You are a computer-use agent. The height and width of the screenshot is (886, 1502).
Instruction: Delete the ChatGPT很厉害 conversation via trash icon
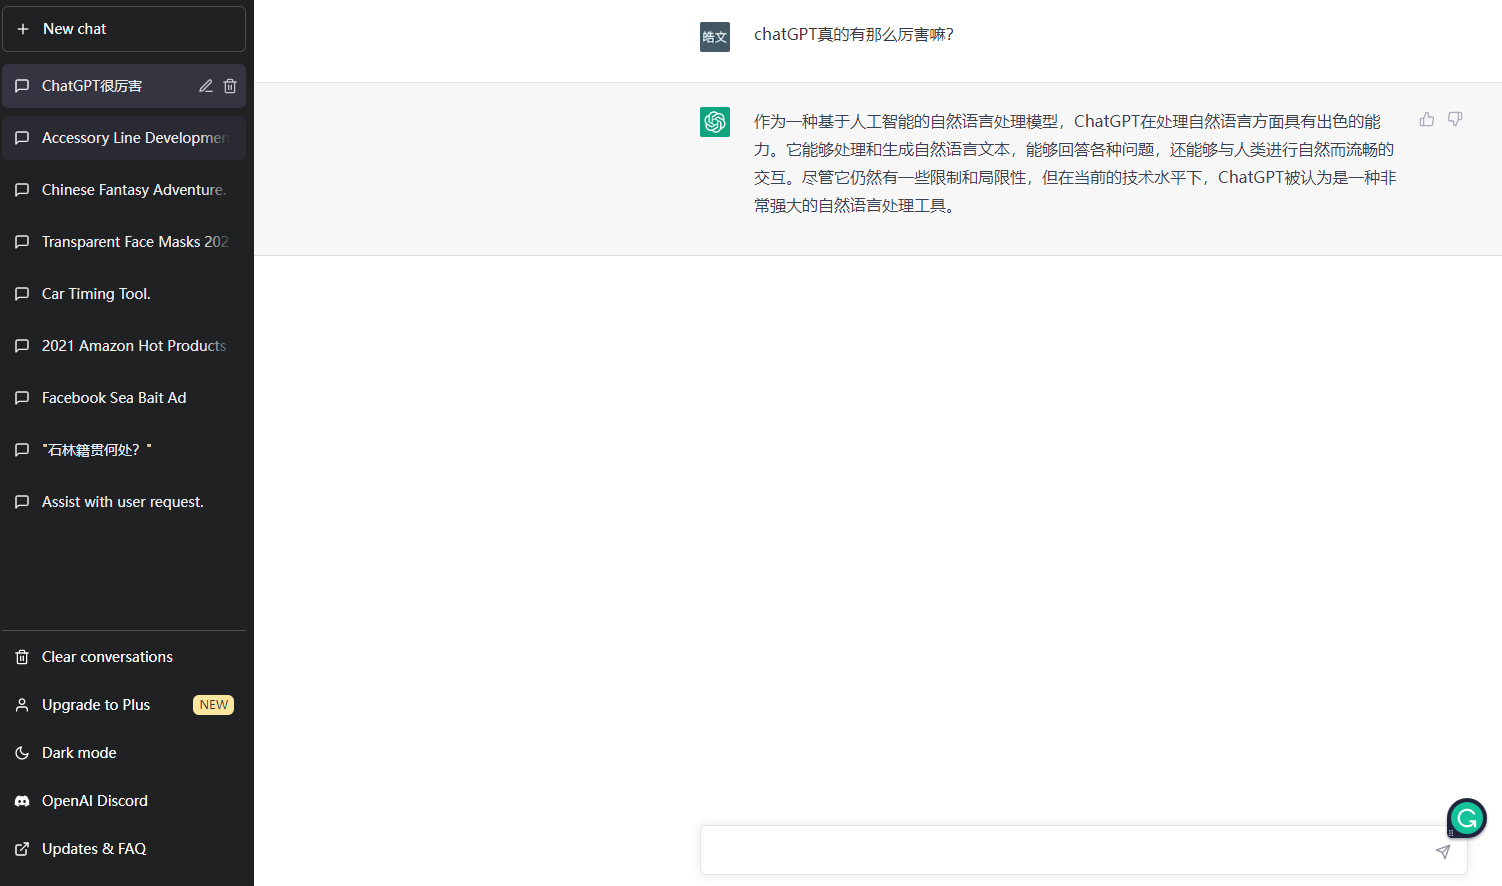tap(230, 86)
